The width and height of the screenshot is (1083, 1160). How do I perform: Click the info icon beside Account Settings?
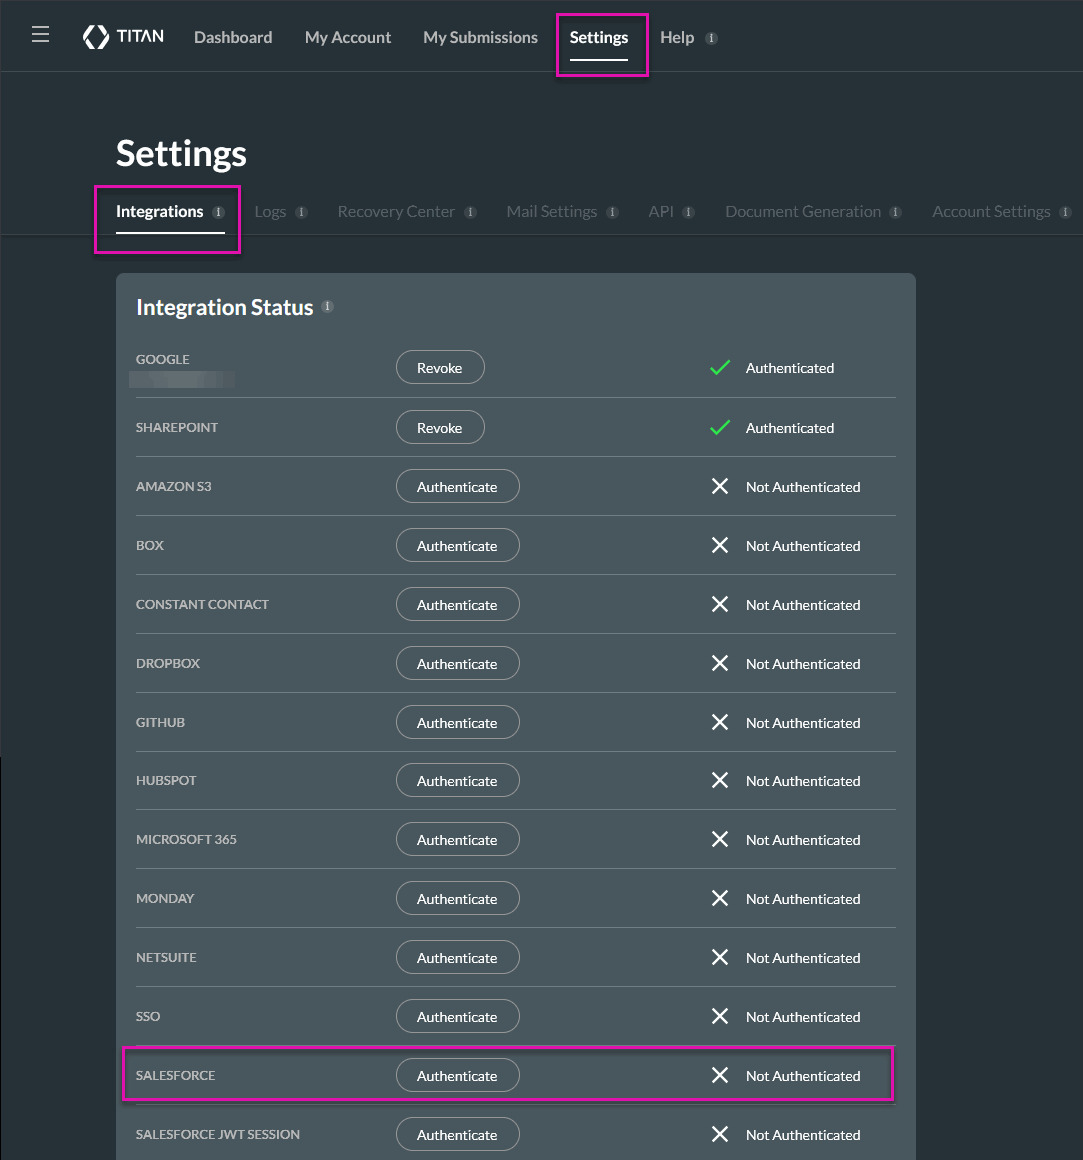pos(1065,212)
